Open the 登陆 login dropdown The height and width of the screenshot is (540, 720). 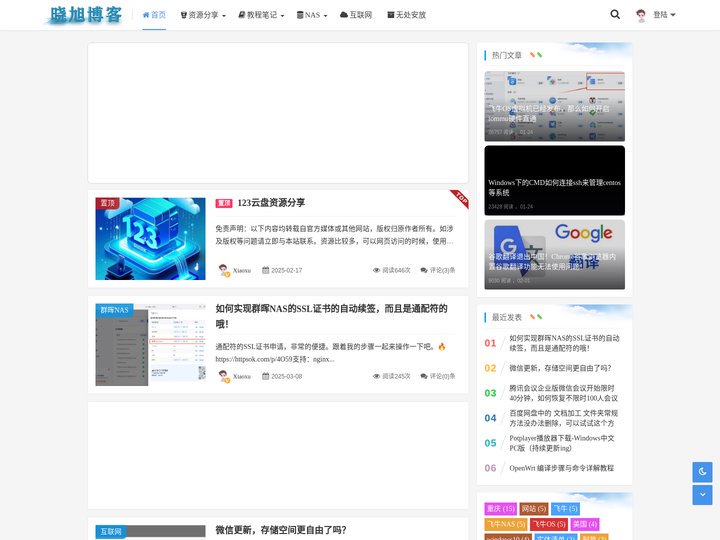(x=664, y=15)
